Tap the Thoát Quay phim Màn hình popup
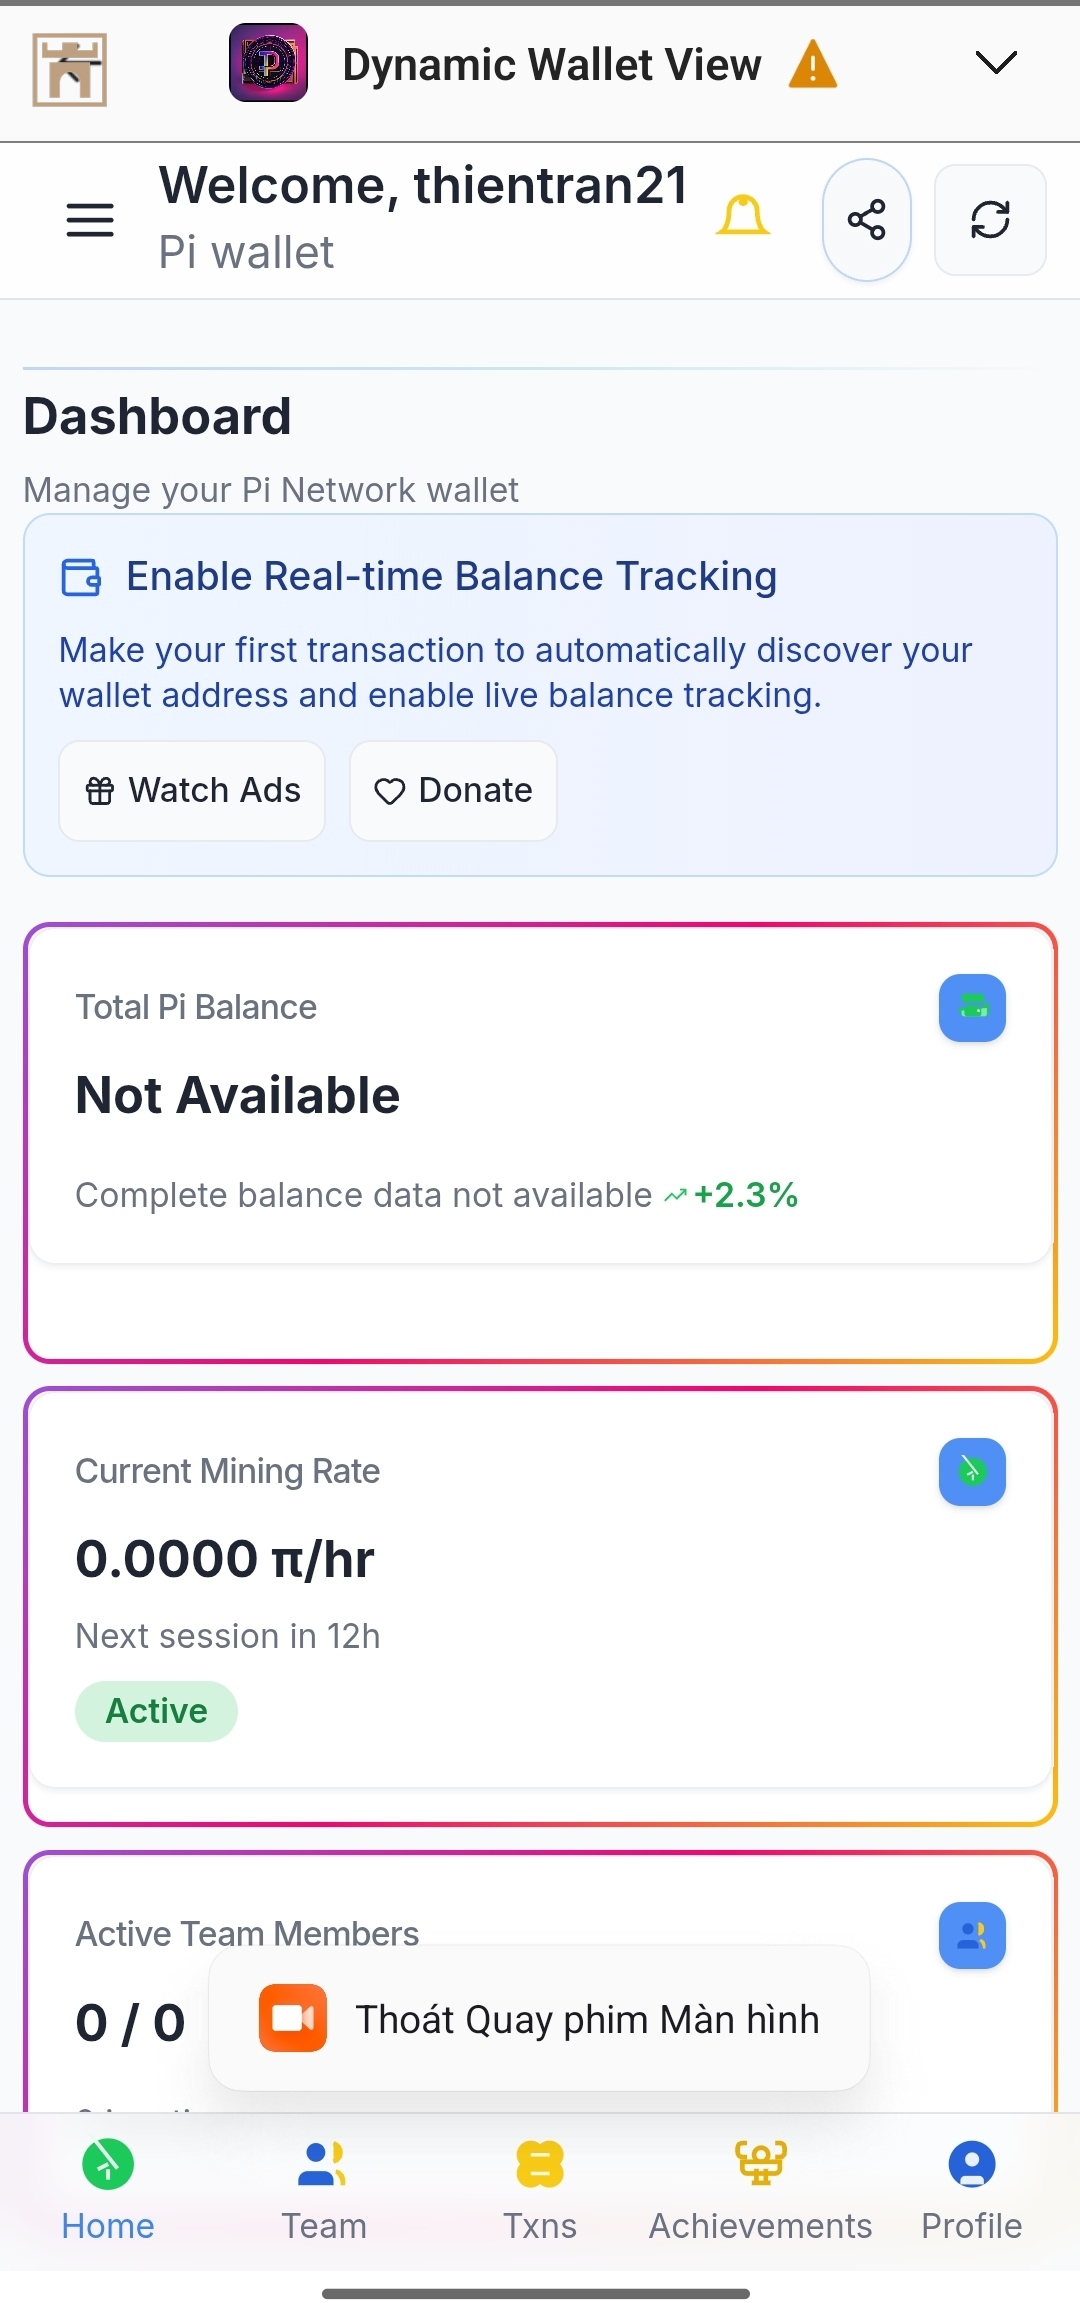 click(x=540, y=2018)
